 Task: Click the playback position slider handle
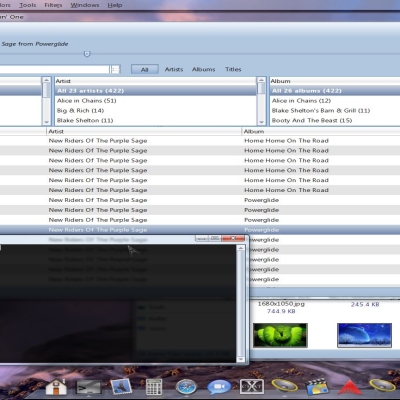[87, 54]
